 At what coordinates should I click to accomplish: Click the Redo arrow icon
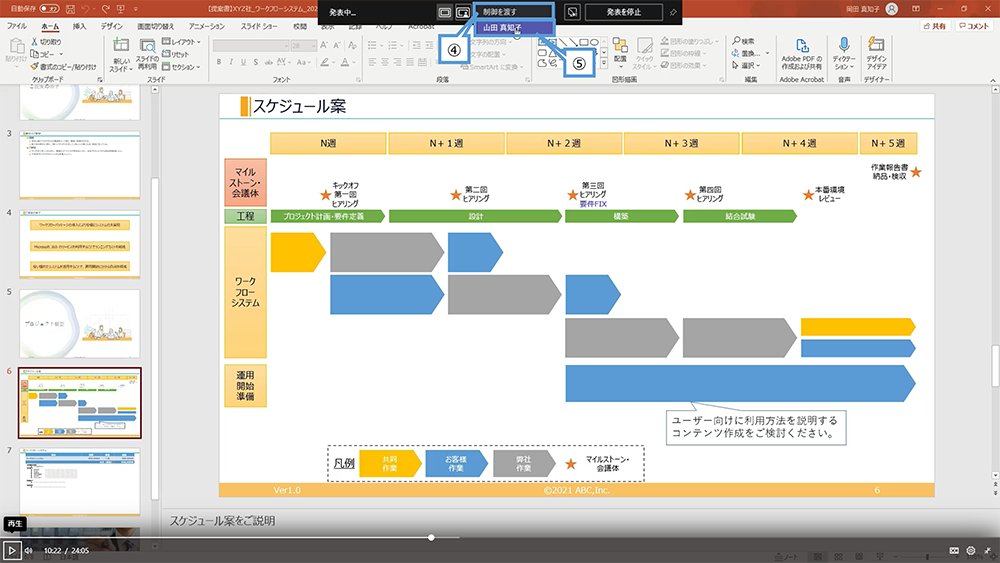point(105,9)
